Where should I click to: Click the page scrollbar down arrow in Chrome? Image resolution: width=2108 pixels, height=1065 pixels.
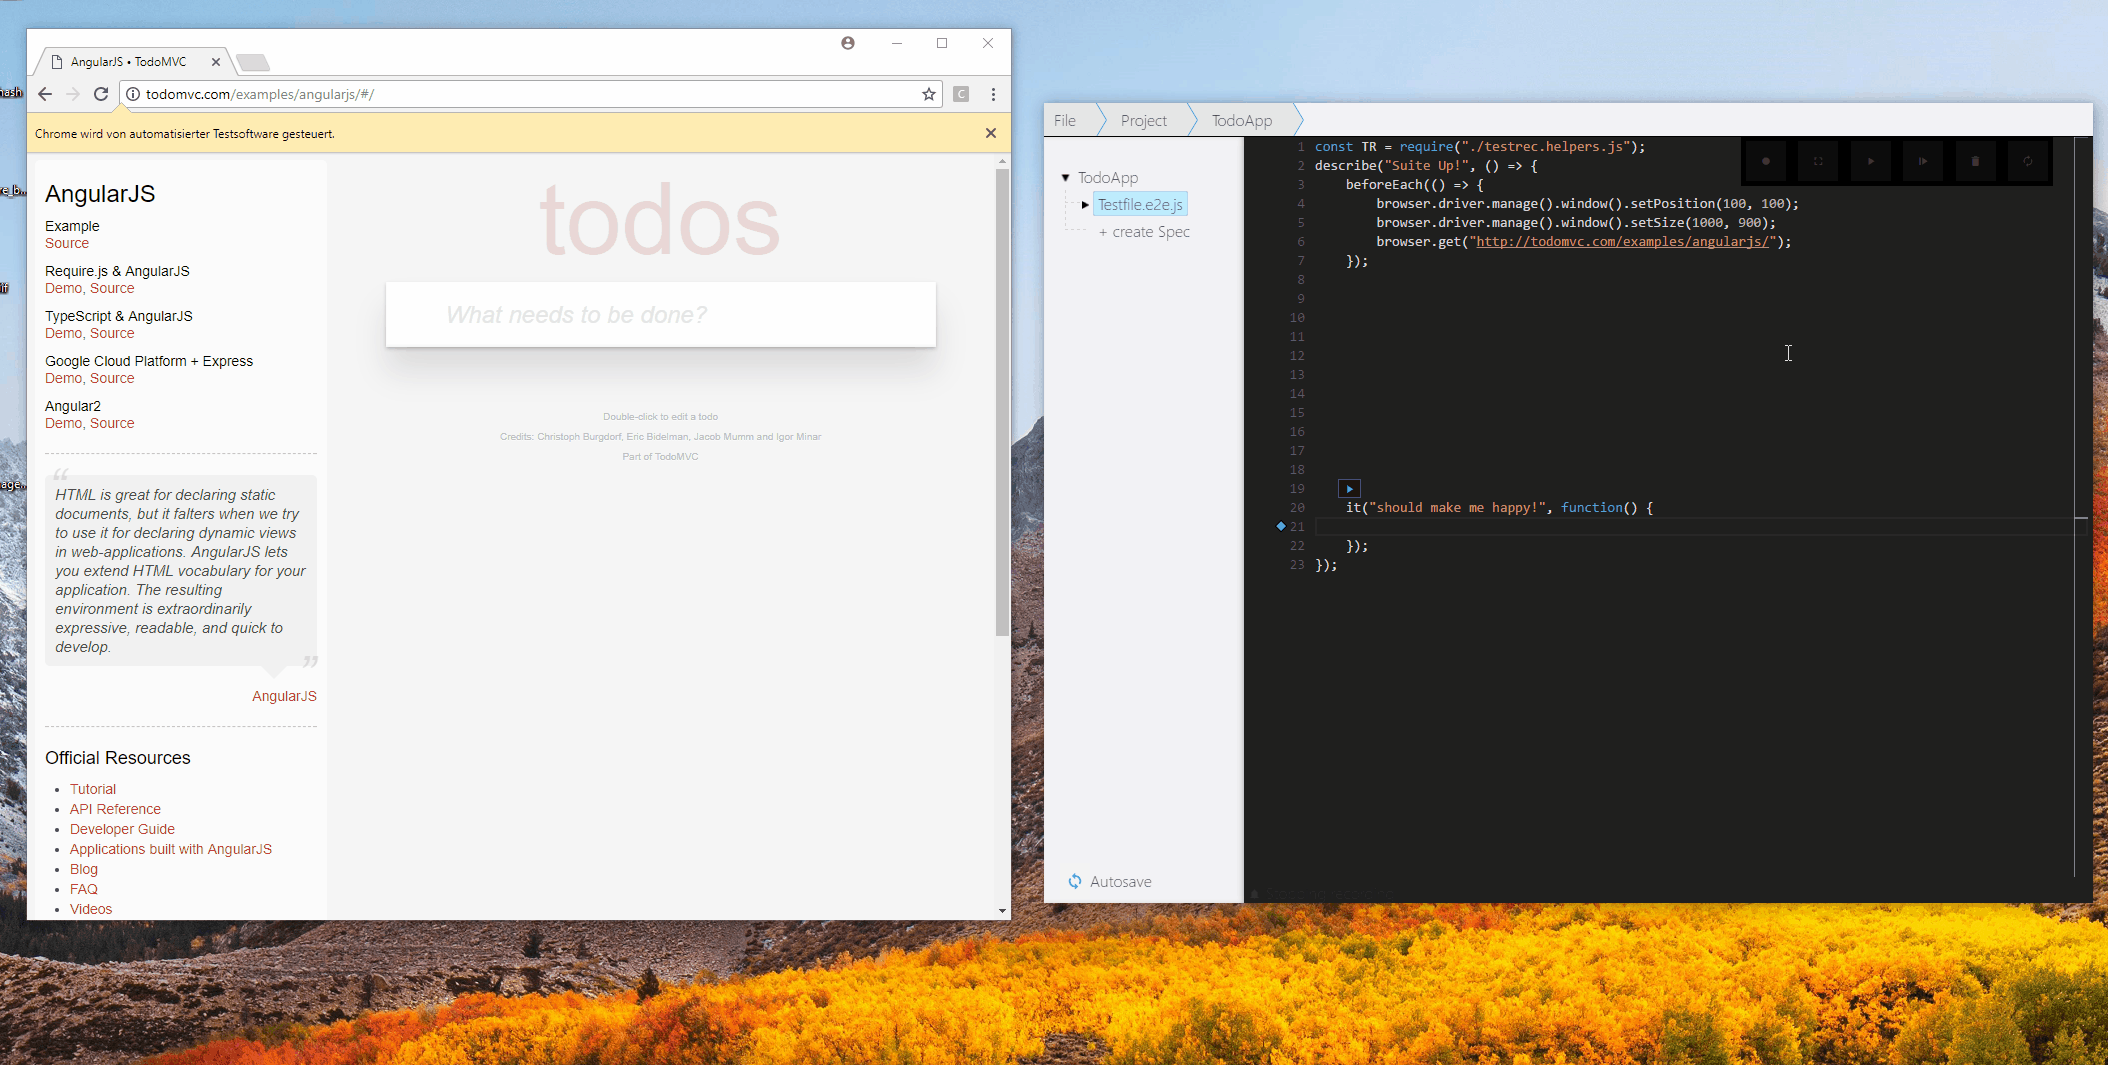1002,911
